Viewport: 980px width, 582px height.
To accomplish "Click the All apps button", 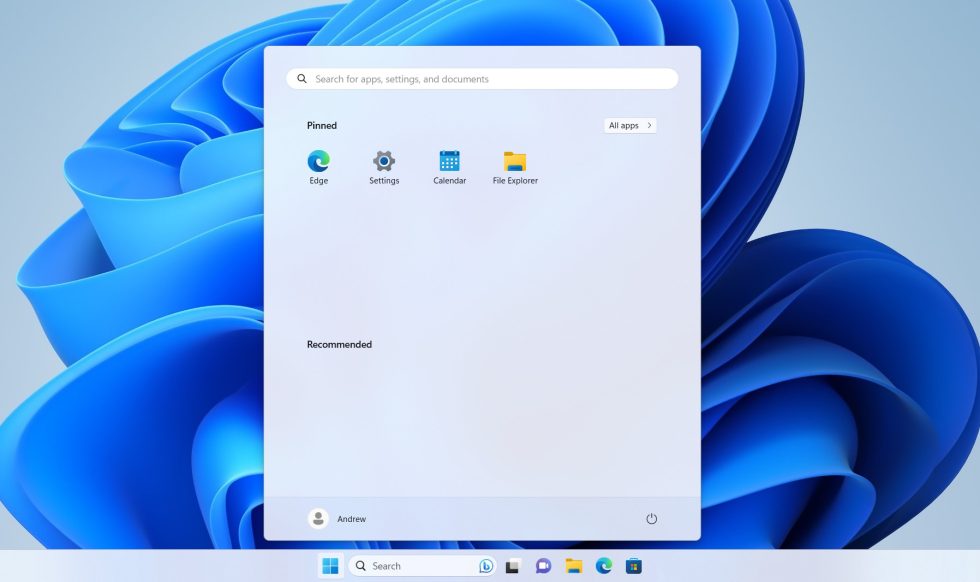I will 629,125.
